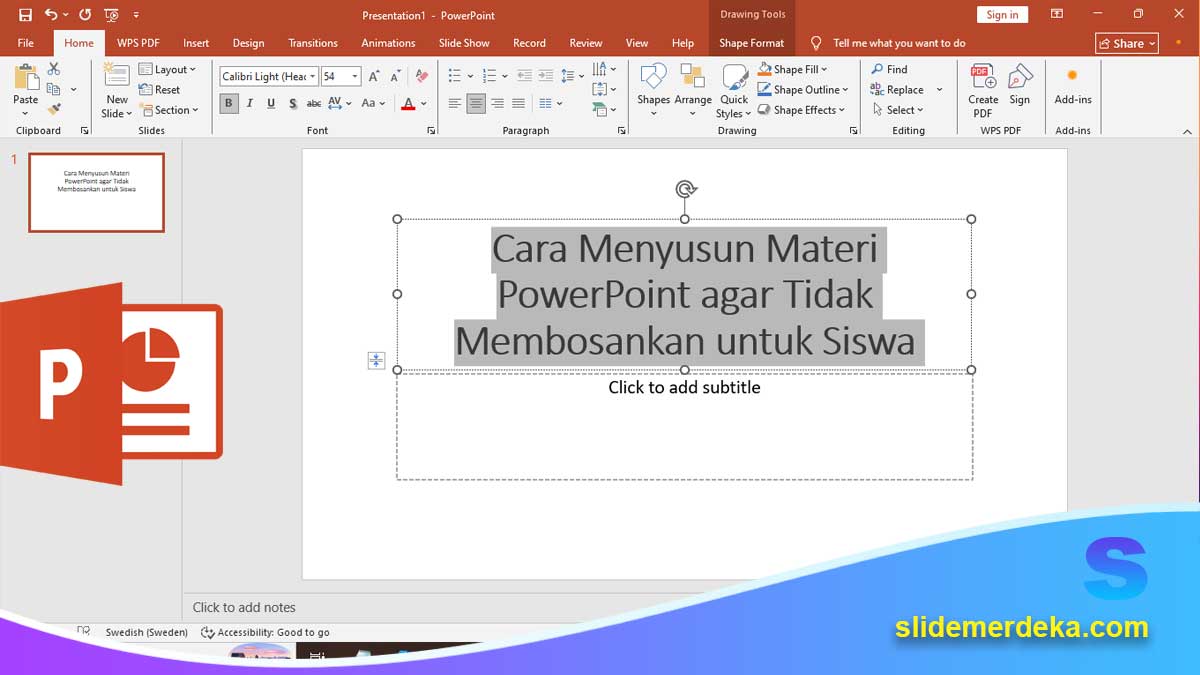This screenshot has width=1200, height=675.
Task: Click Create PDF icon
Action: tap(983, 78)
